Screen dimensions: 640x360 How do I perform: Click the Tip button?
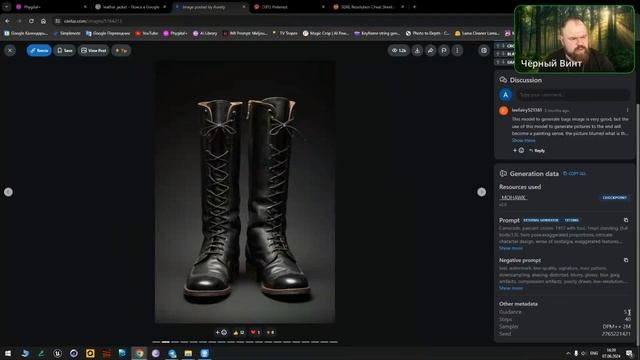tap(121, 50)
